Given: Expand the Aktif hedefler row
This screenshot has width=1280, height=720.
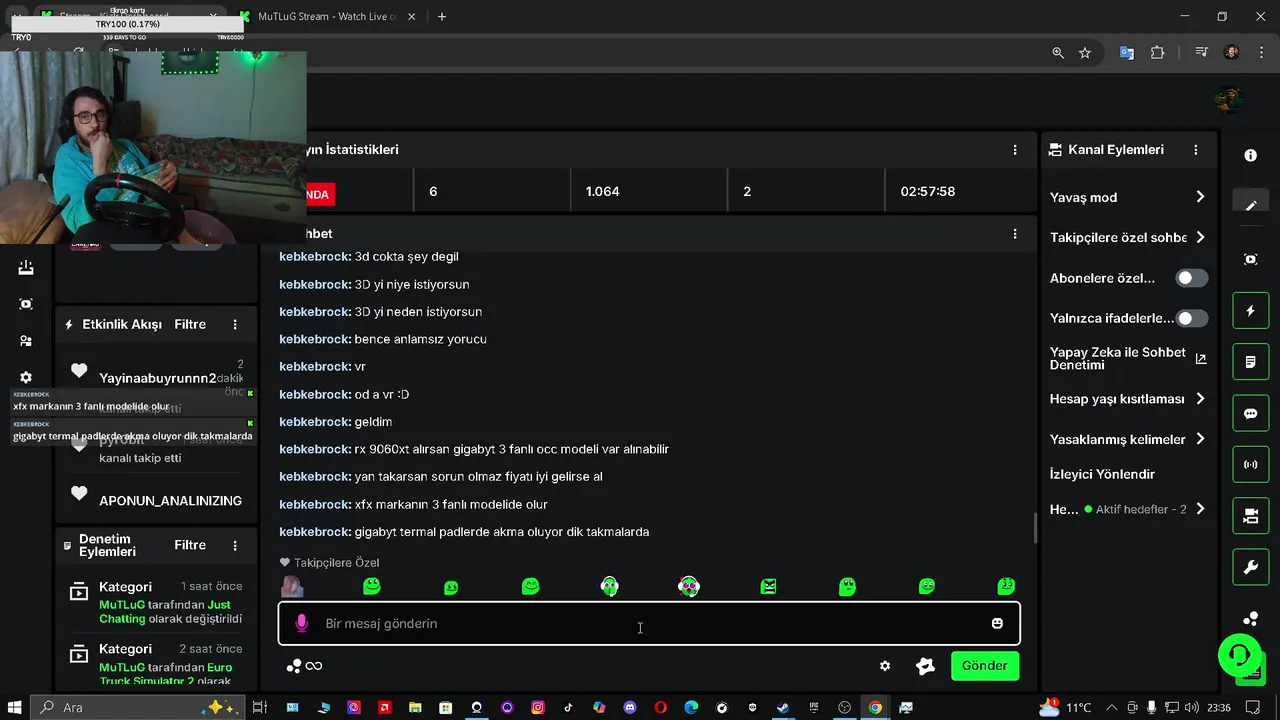Looking at the screenshot, I should coord(1128,509).
